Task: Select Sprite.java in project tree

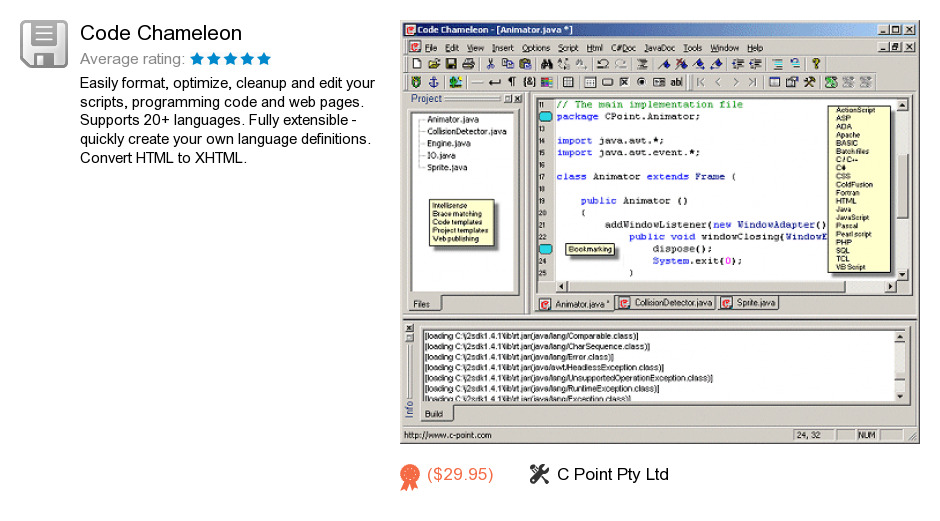Action: 447,167
